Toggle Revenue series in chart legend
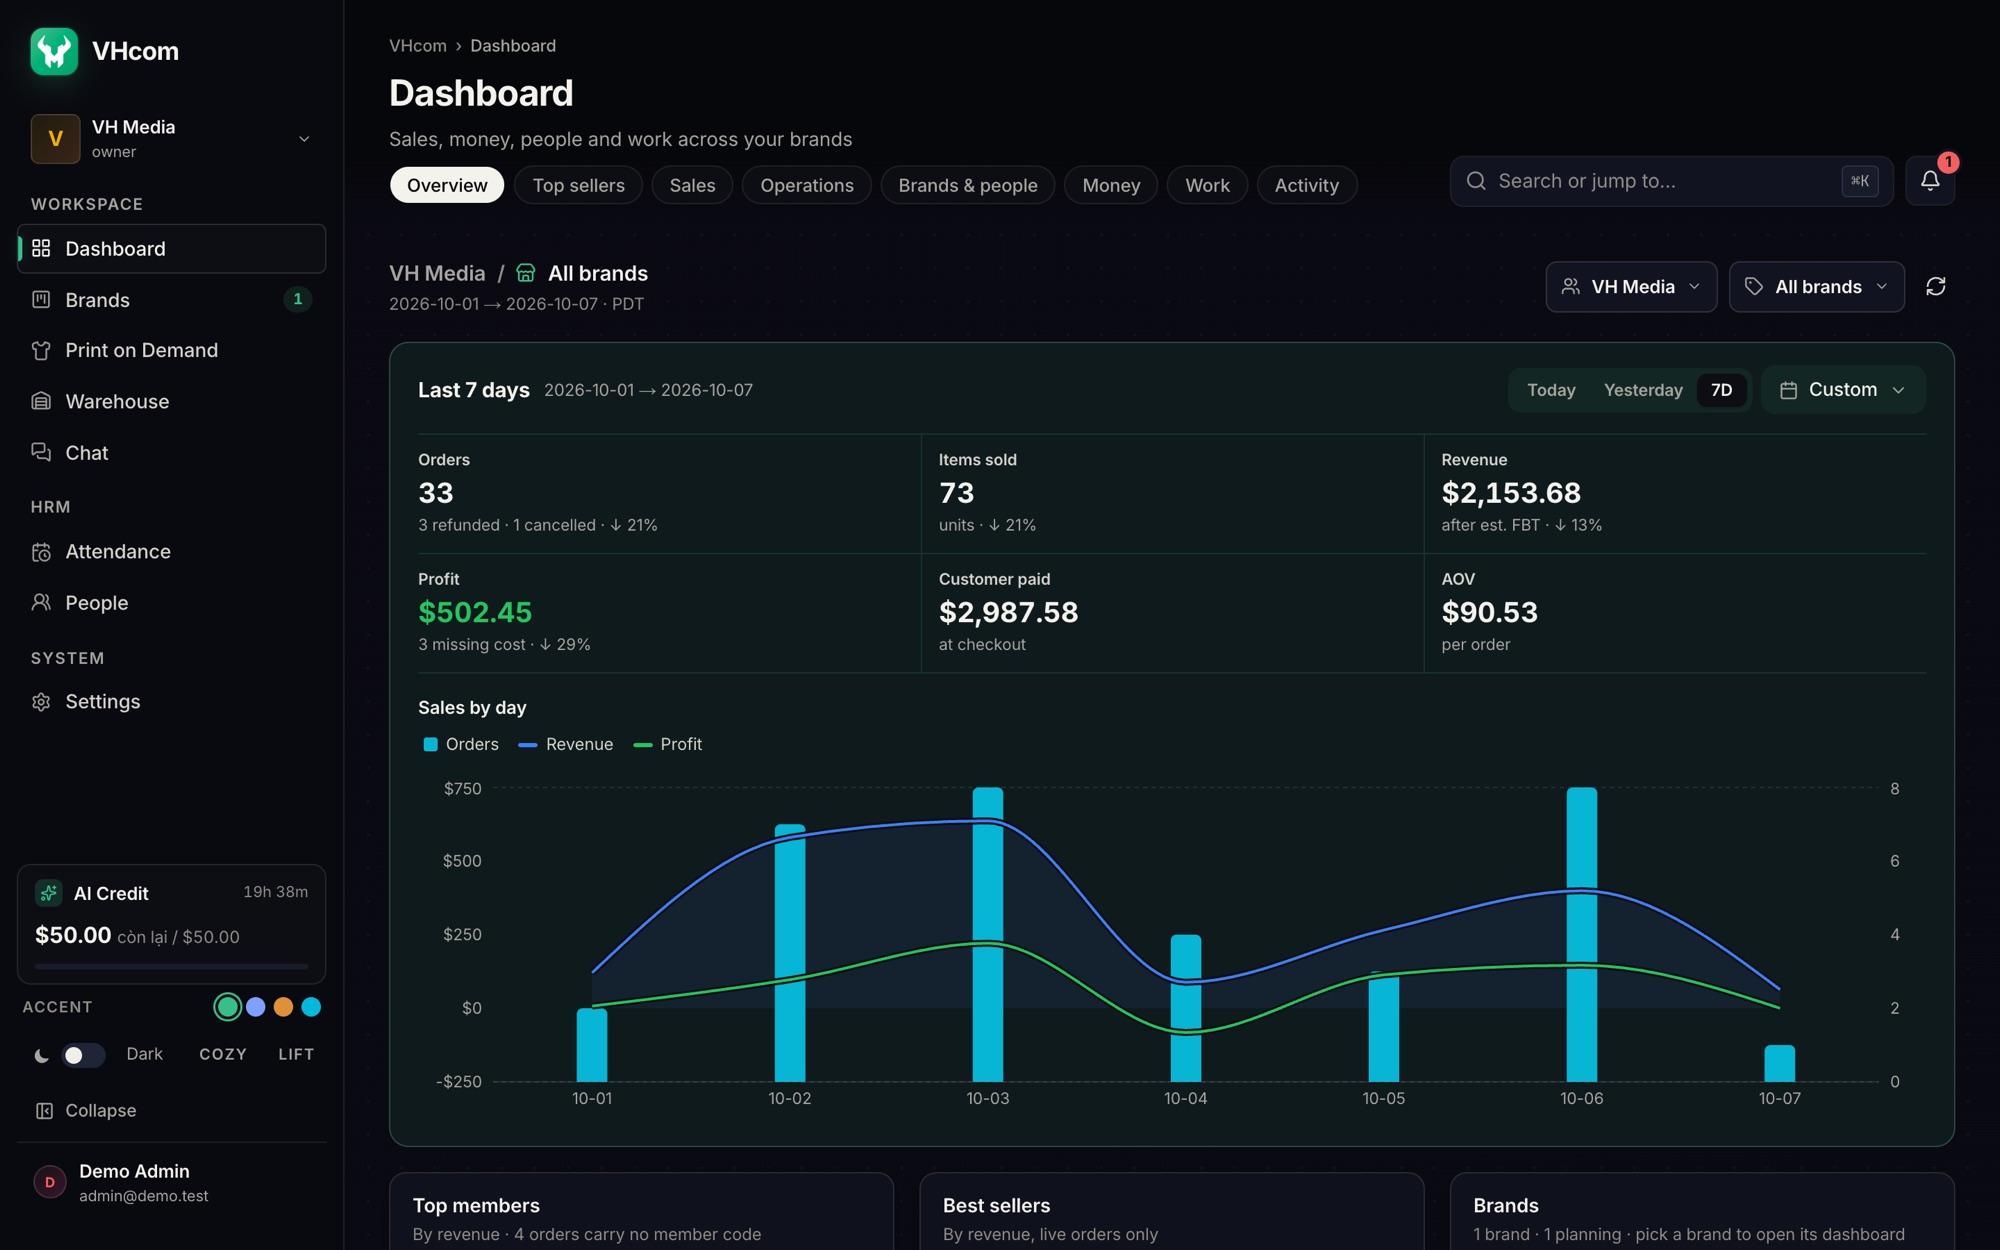The image size is (2000, 1250). pos(566,744)
